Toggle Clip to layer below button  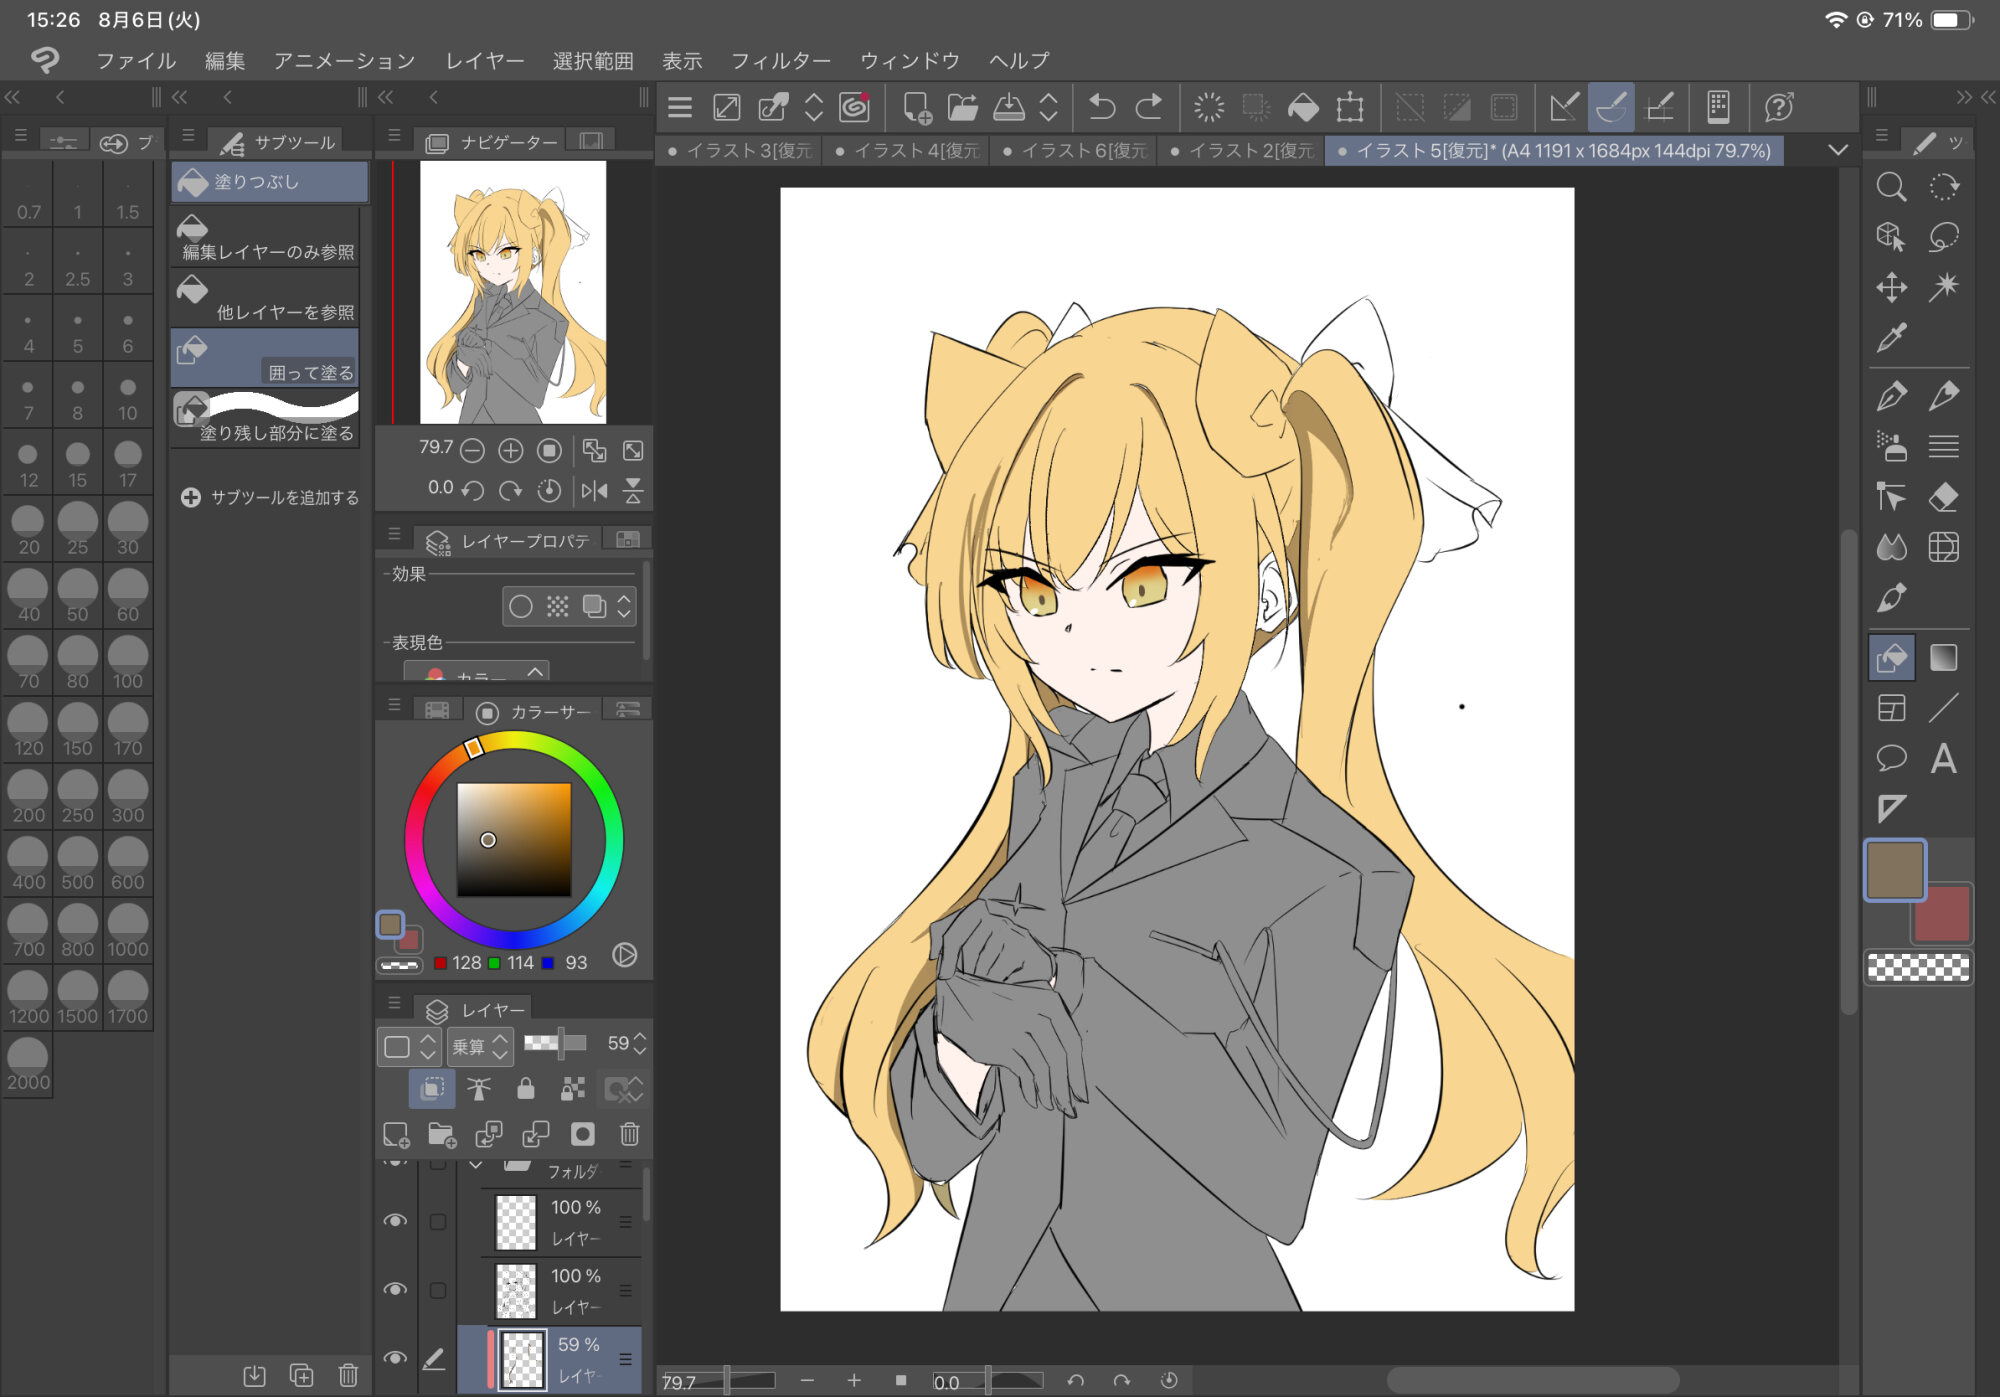[x=432, y=1089]
